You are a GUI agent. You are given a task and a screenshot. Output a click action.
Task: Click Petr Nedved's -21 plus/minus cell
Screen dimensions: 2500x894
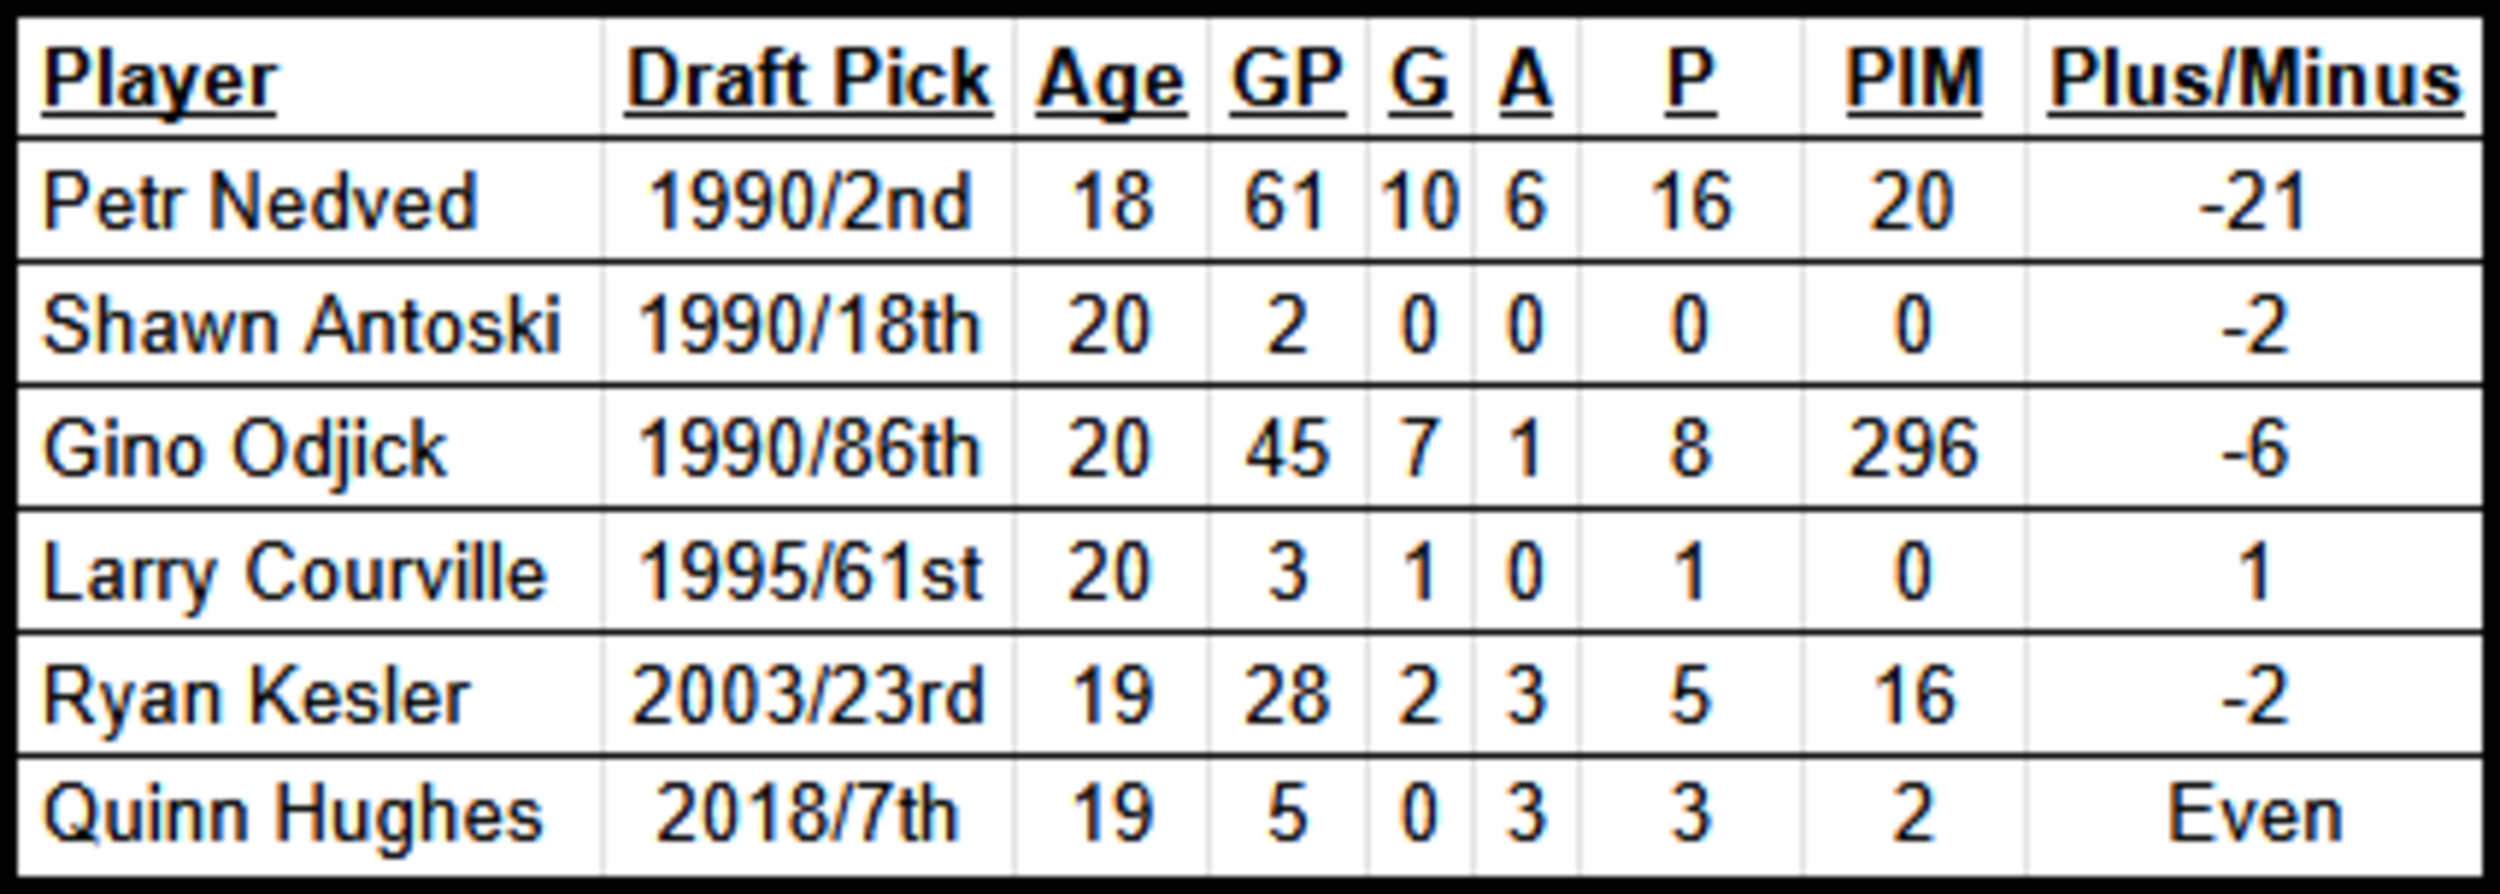click(2255, 203)
